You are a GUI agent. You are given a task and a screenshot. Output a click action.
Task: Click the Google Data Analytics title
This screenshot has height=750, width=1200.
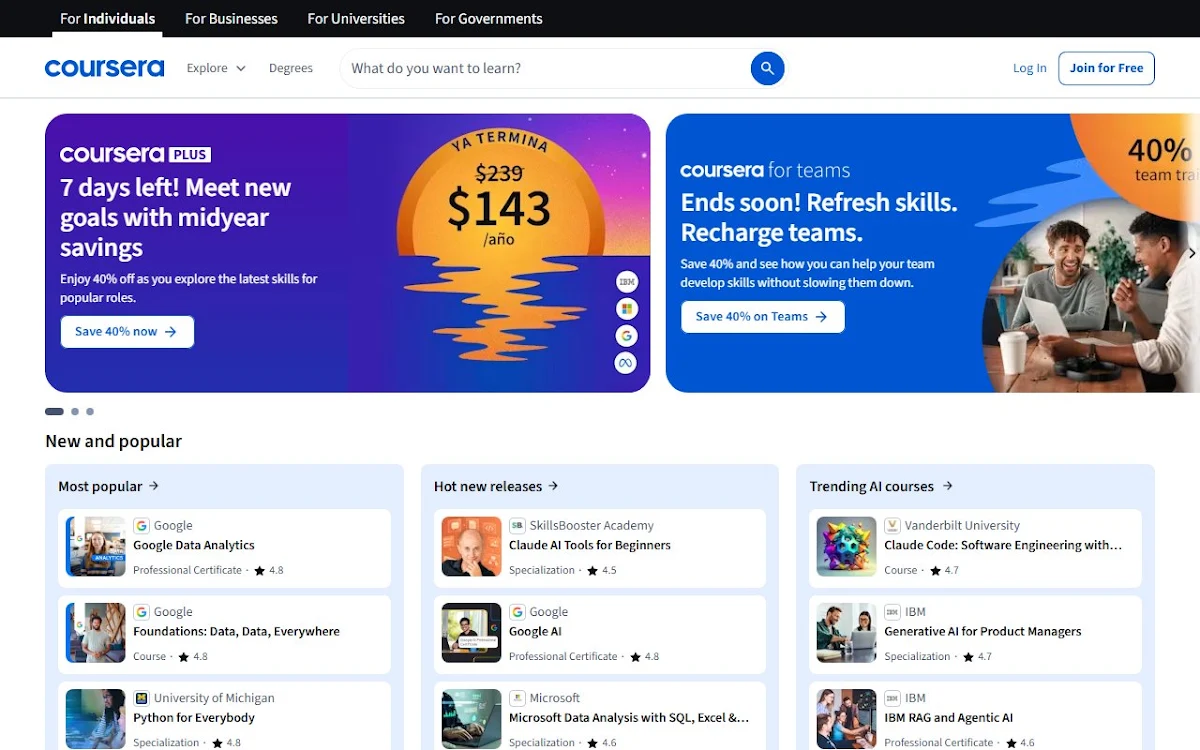194,545
